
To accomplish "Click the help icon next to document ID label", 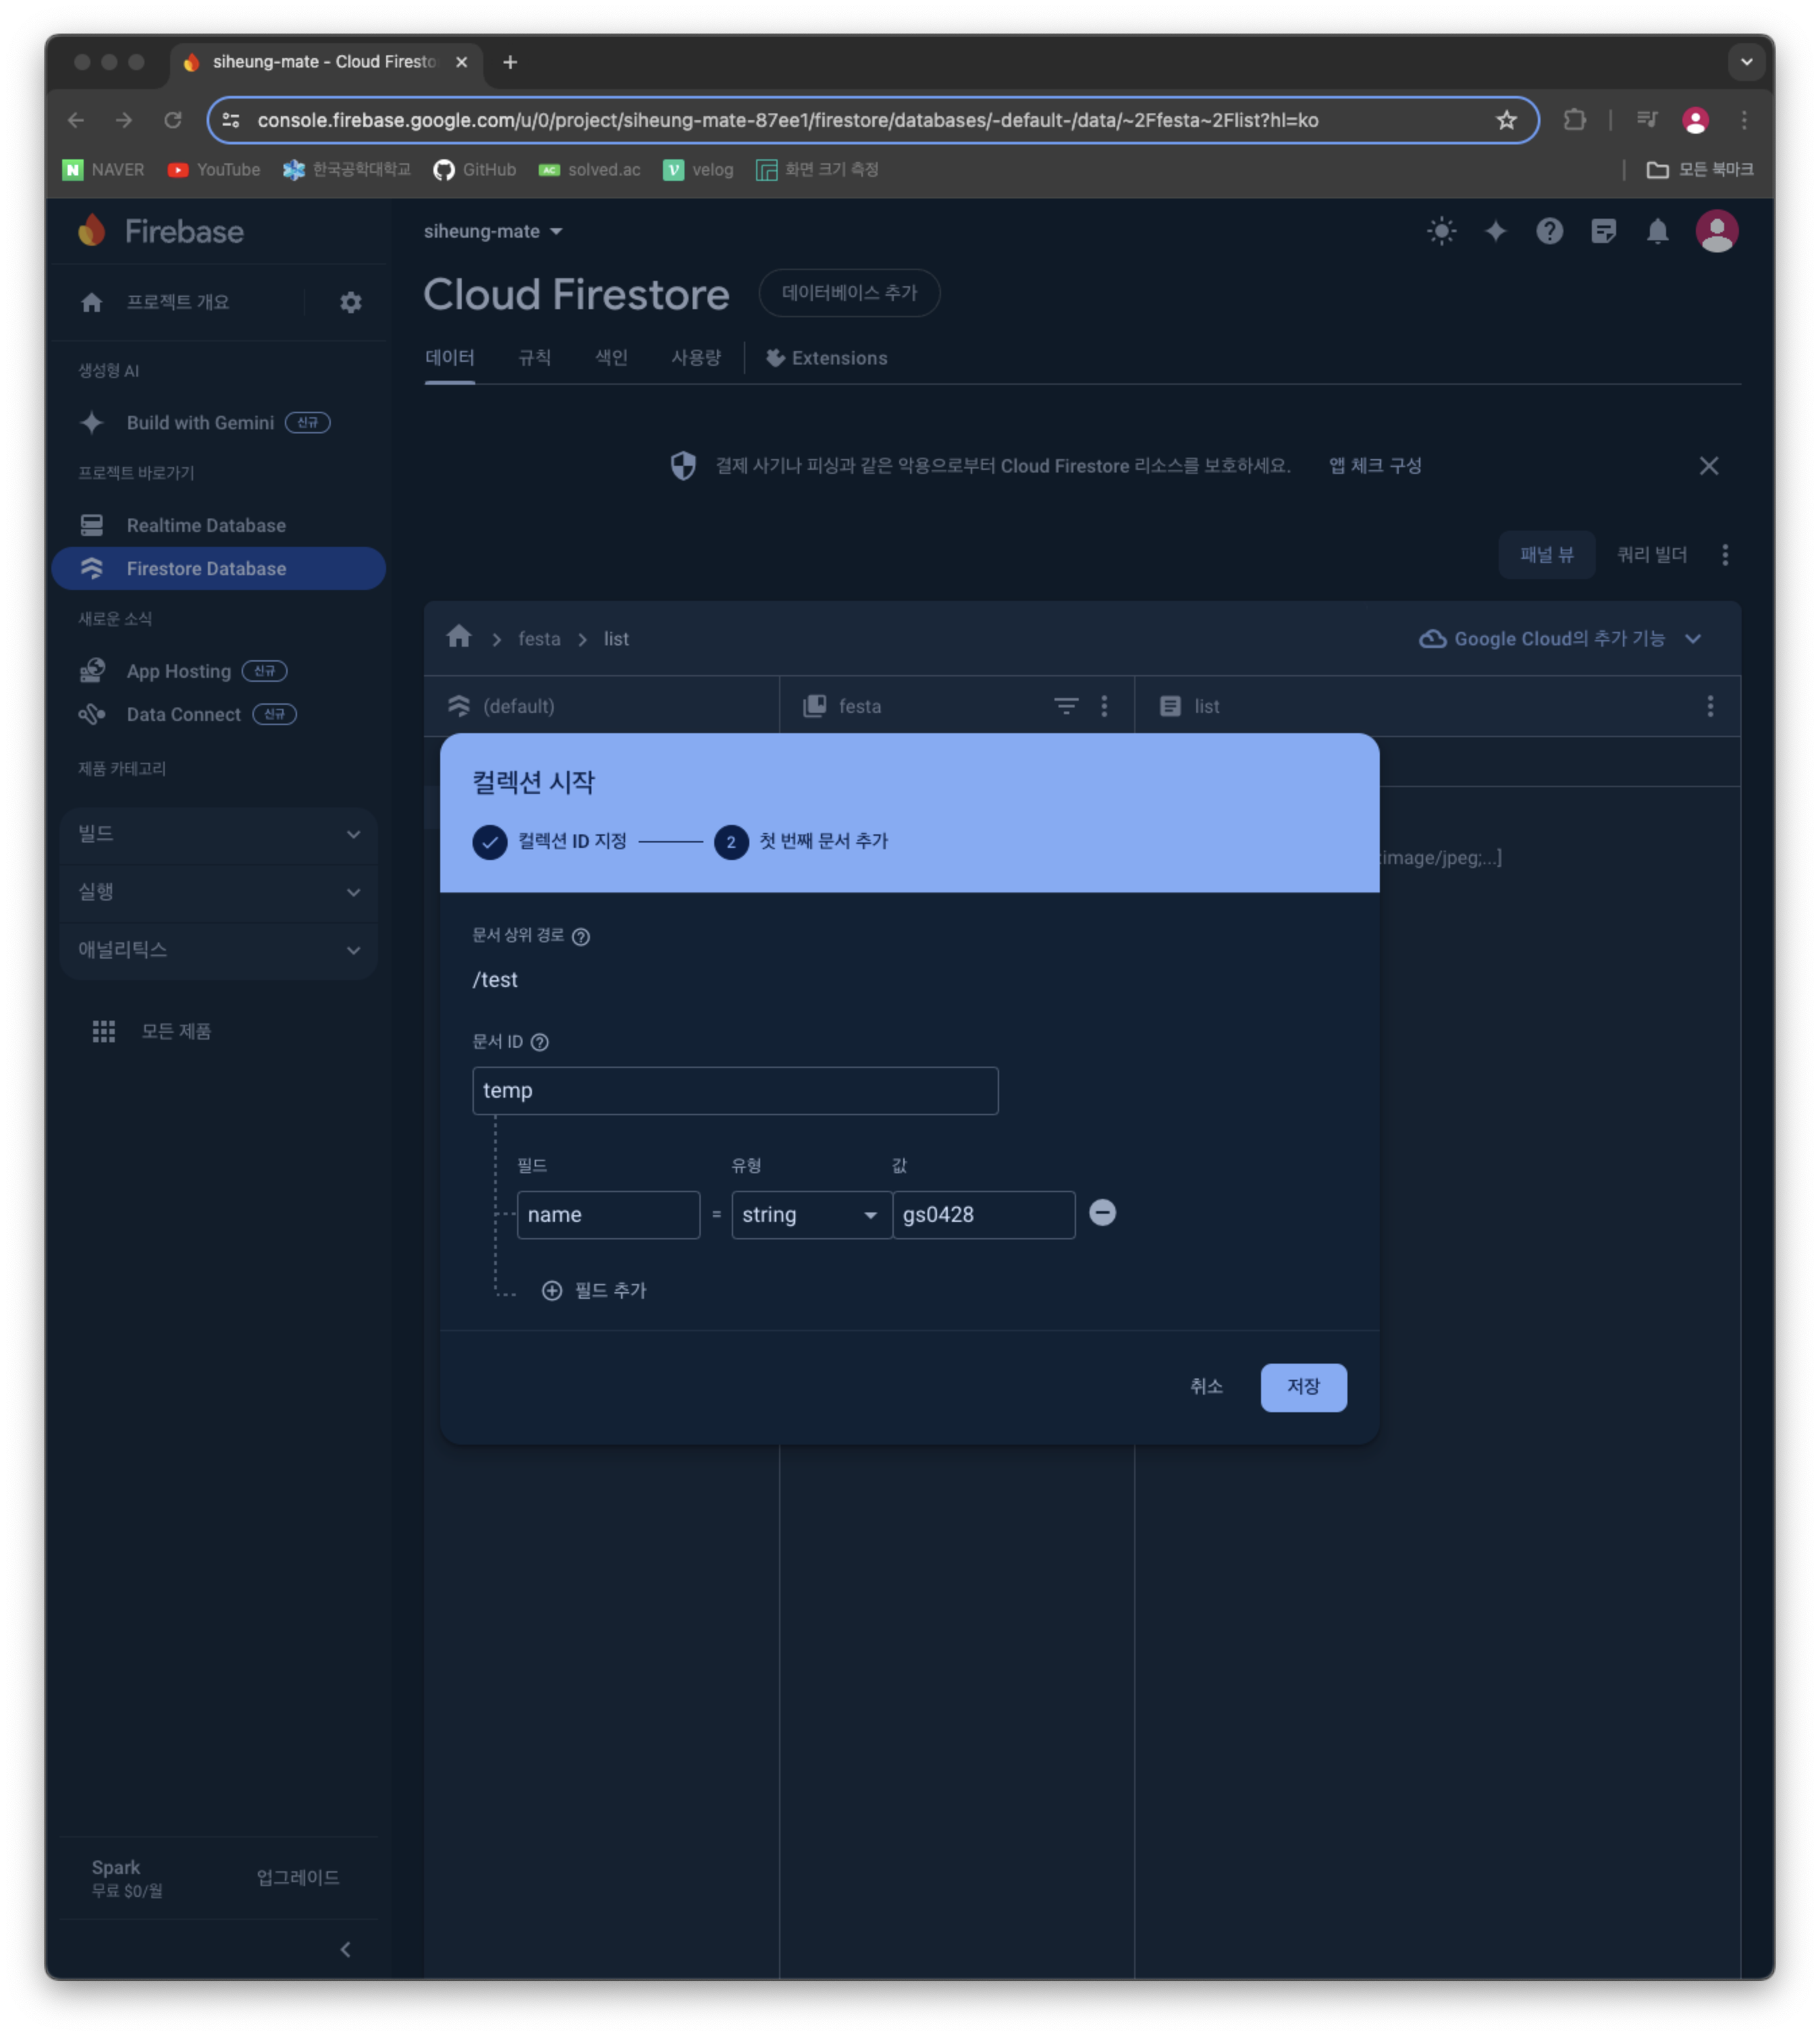I will [539, 1042].
